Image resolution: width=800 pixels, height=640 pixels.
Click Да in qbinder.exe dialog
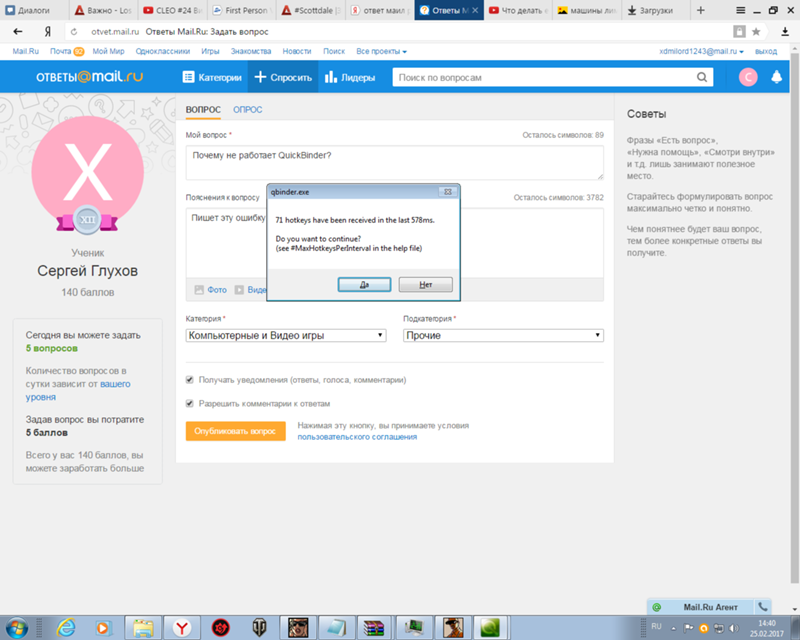click(x=364, y=284)
